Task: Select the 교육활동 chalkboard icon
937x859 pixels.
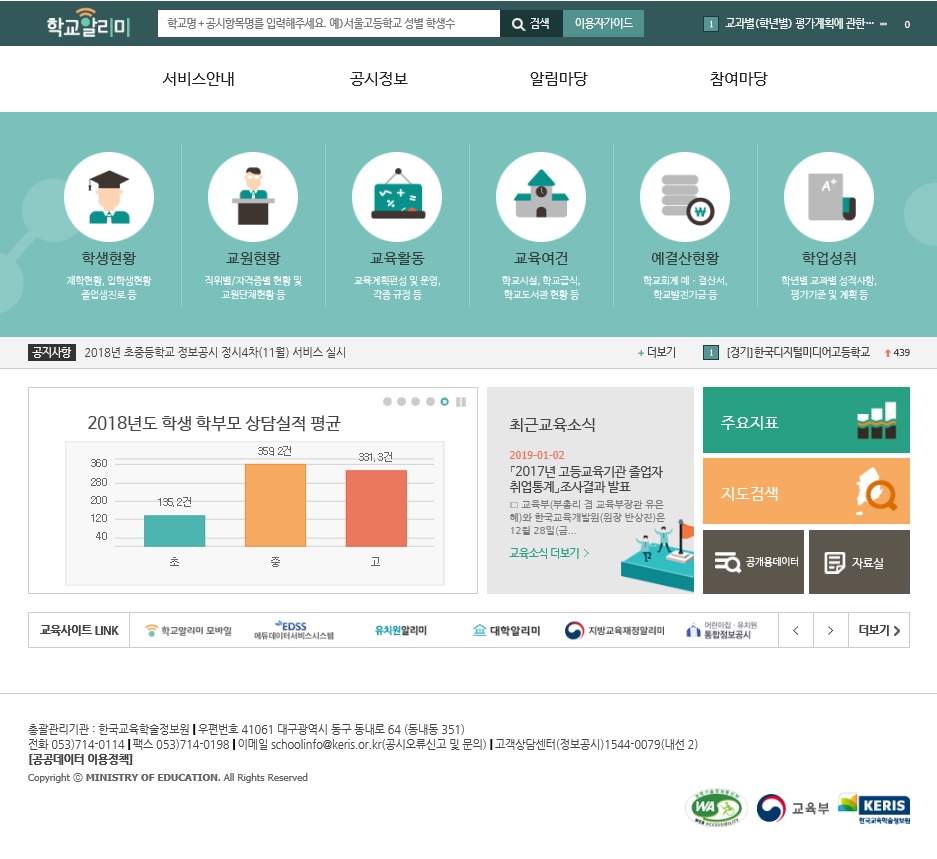Action: [x=396, y=198]
